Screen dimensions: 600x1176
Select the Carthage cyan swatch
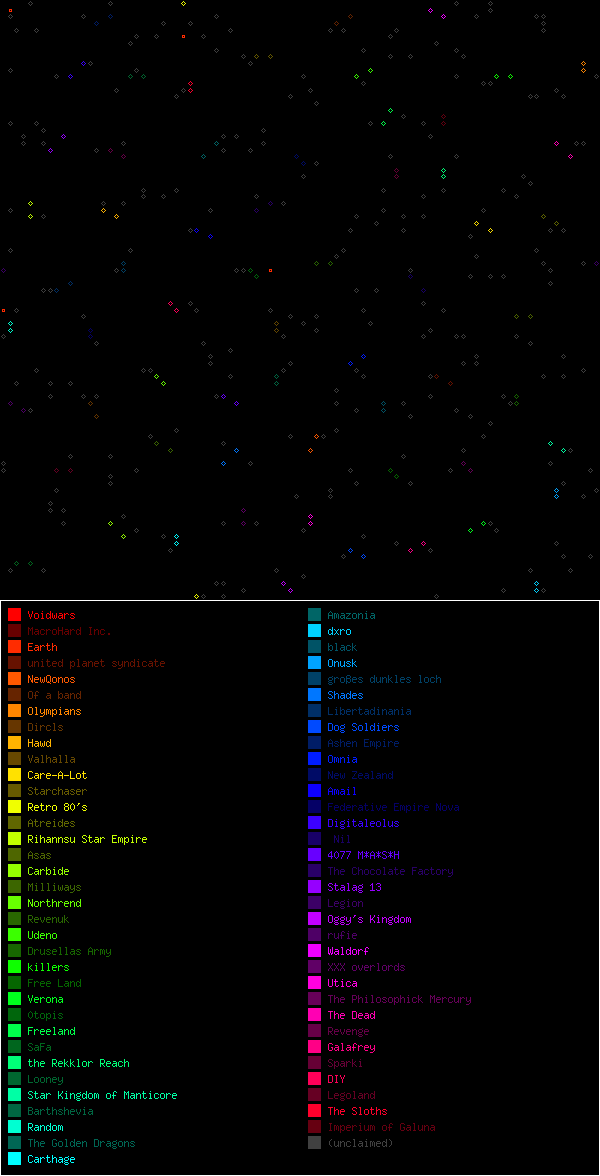(x=14, y=1159)
